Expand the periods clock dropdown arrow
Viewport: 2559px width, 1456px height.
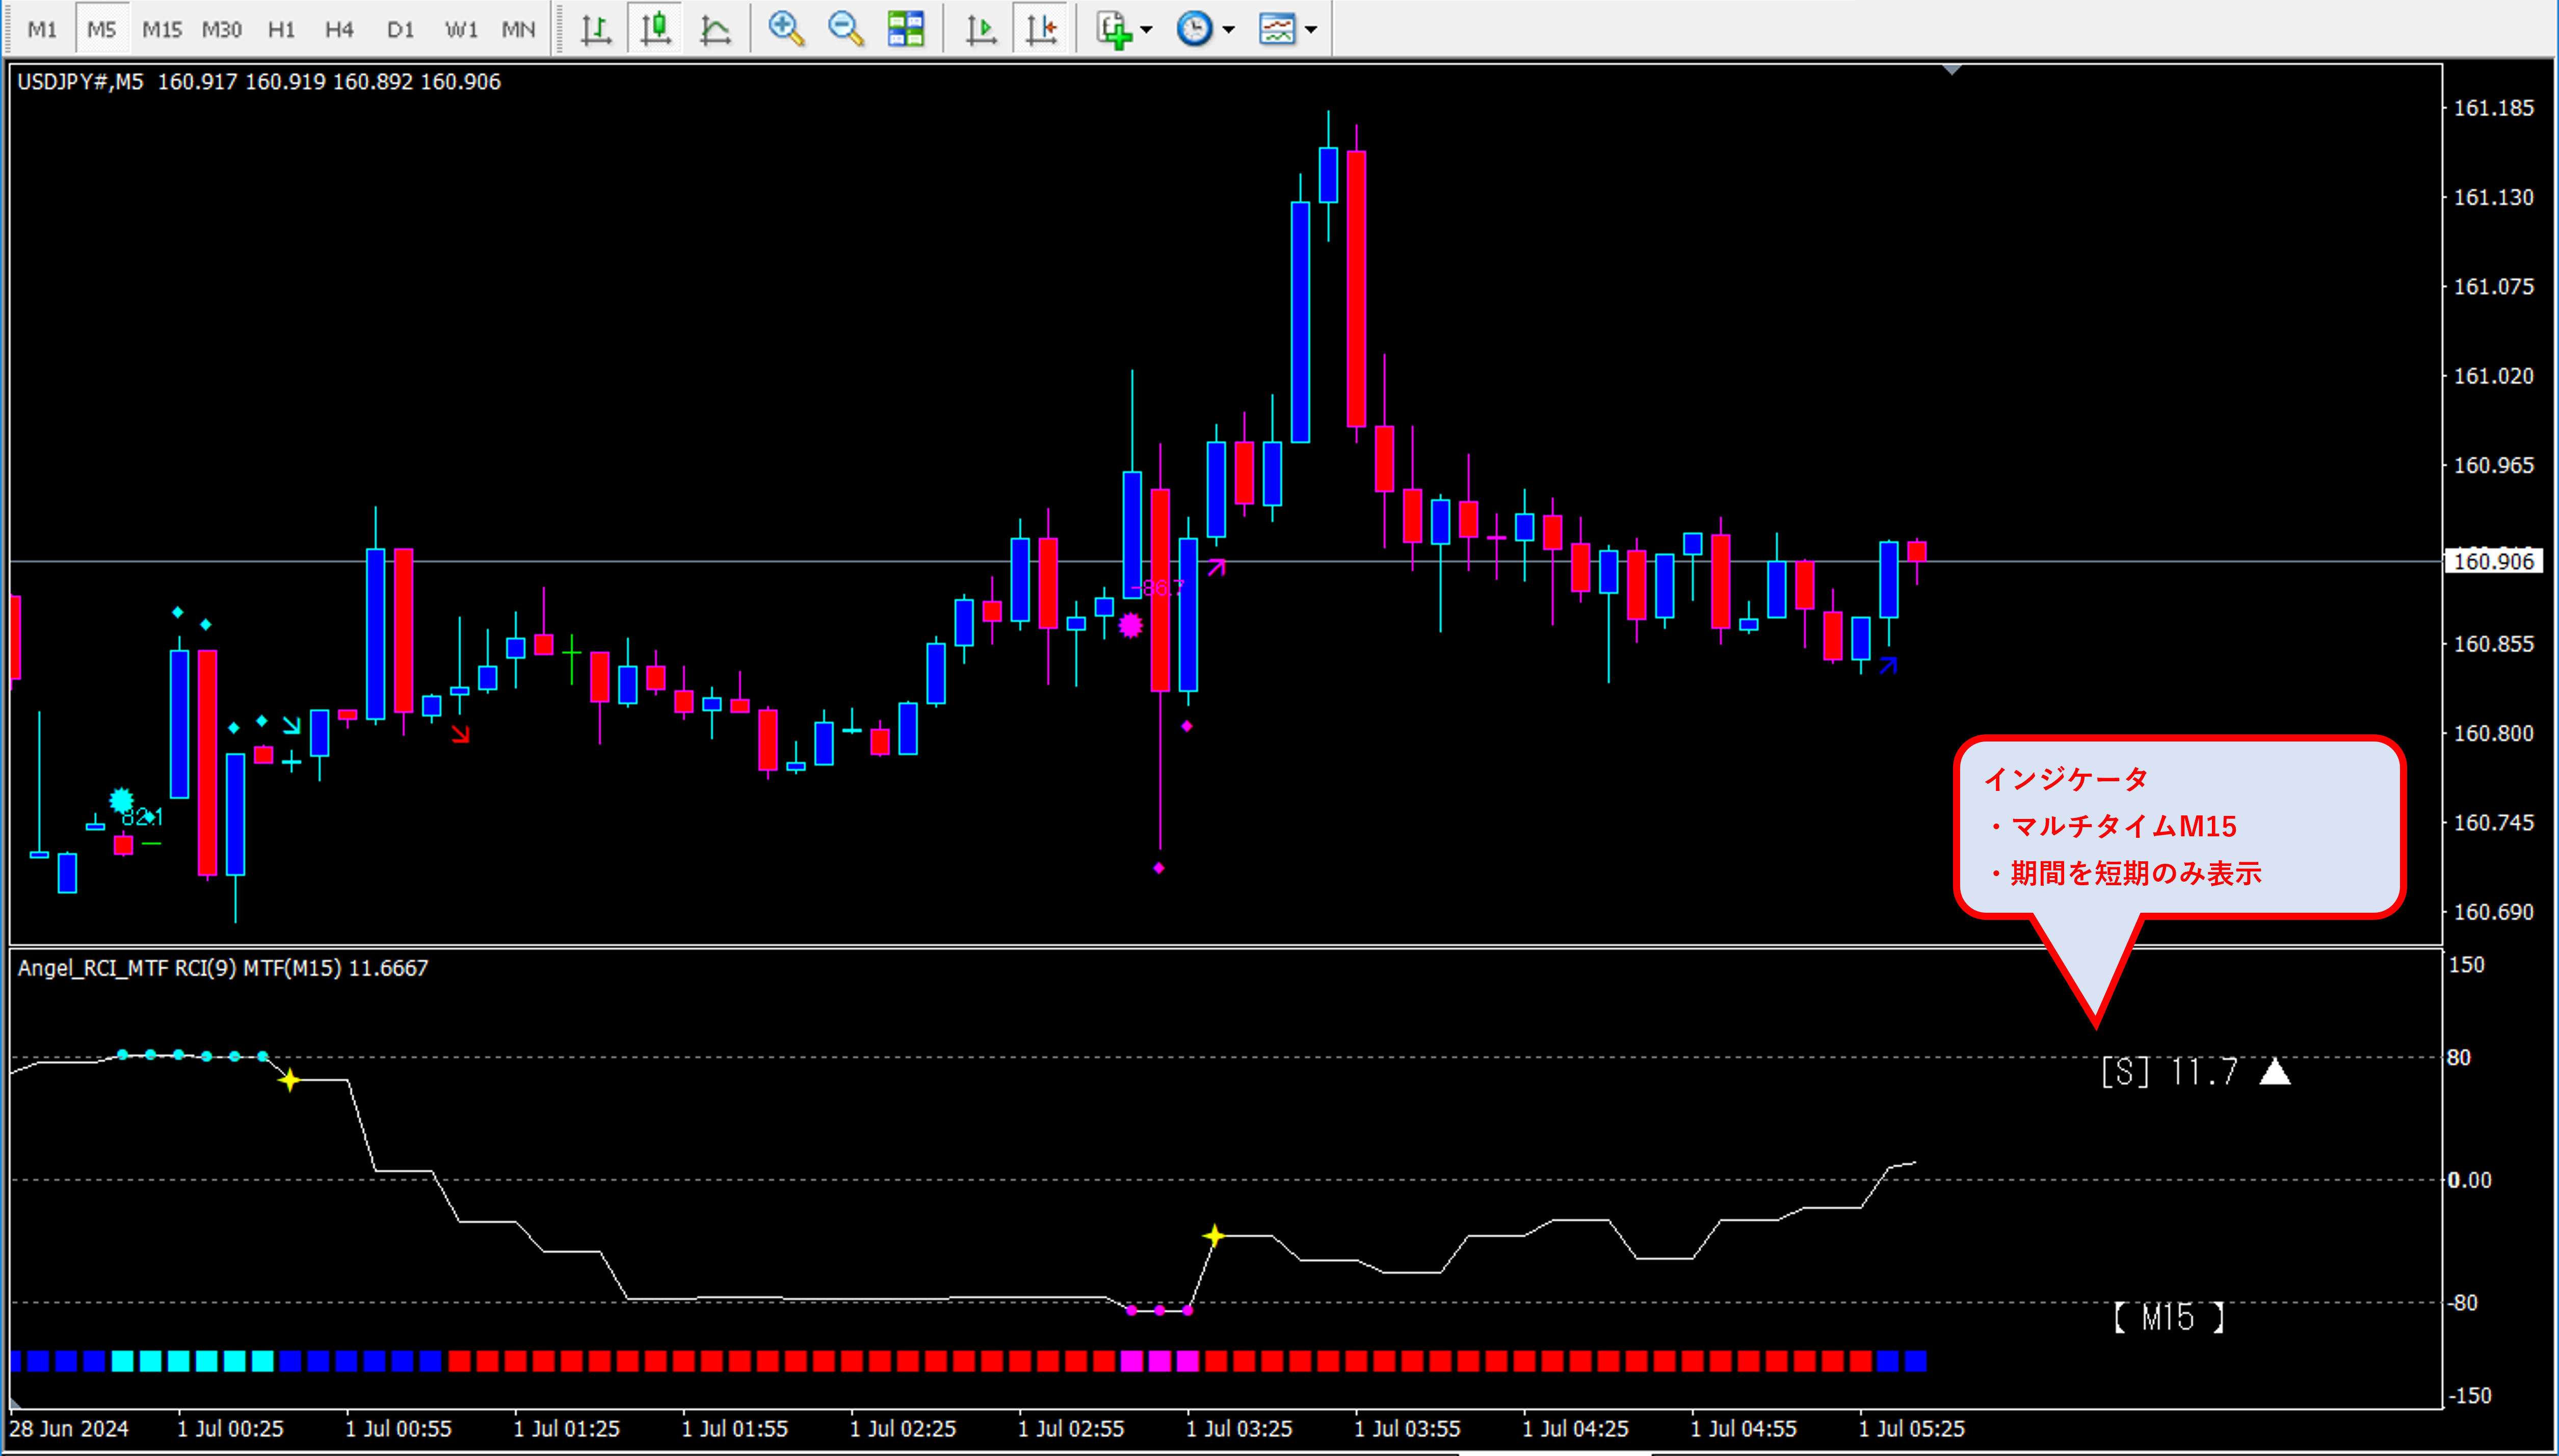pos(1229,29)
